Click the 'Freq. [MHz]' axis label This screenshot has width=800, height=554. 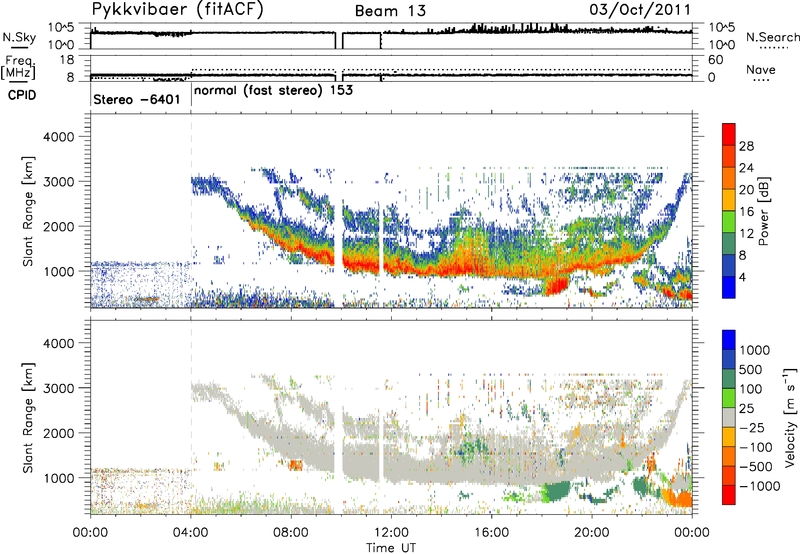tap(19, 68)
